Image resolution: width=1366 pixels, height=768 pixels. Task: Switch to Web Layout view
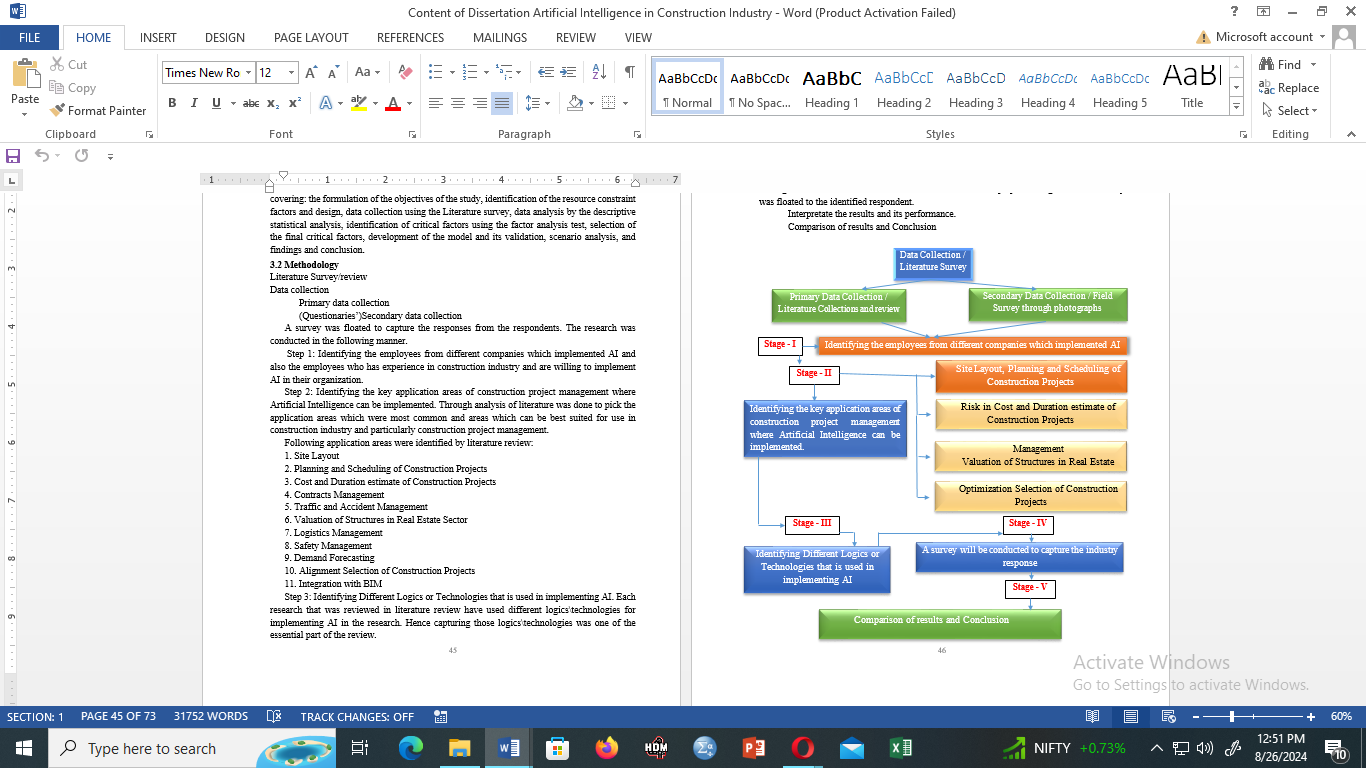1168,717
